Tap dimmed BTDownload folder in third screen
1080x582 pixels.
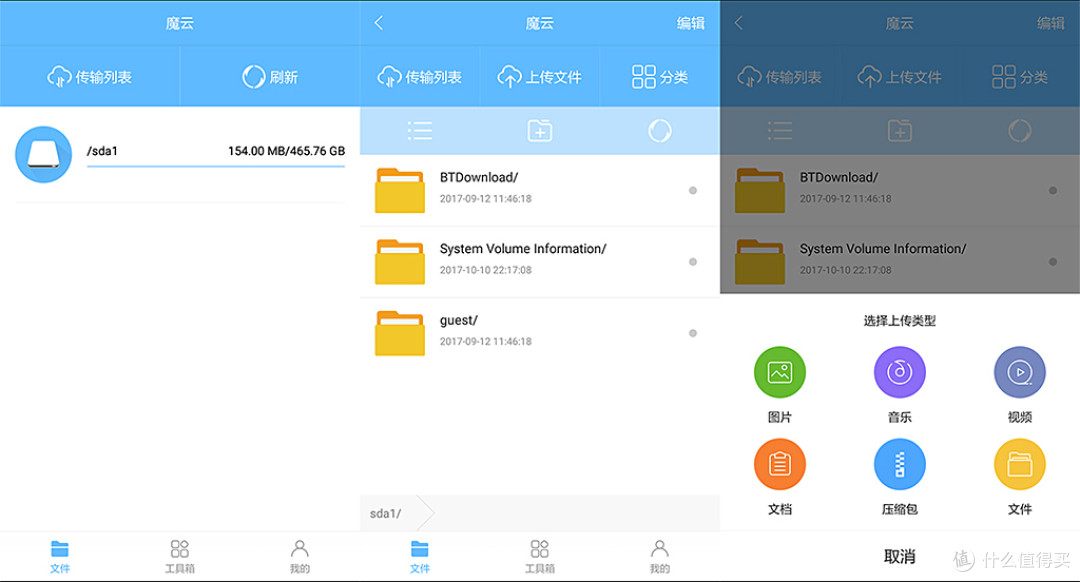[x=760, y=190]
